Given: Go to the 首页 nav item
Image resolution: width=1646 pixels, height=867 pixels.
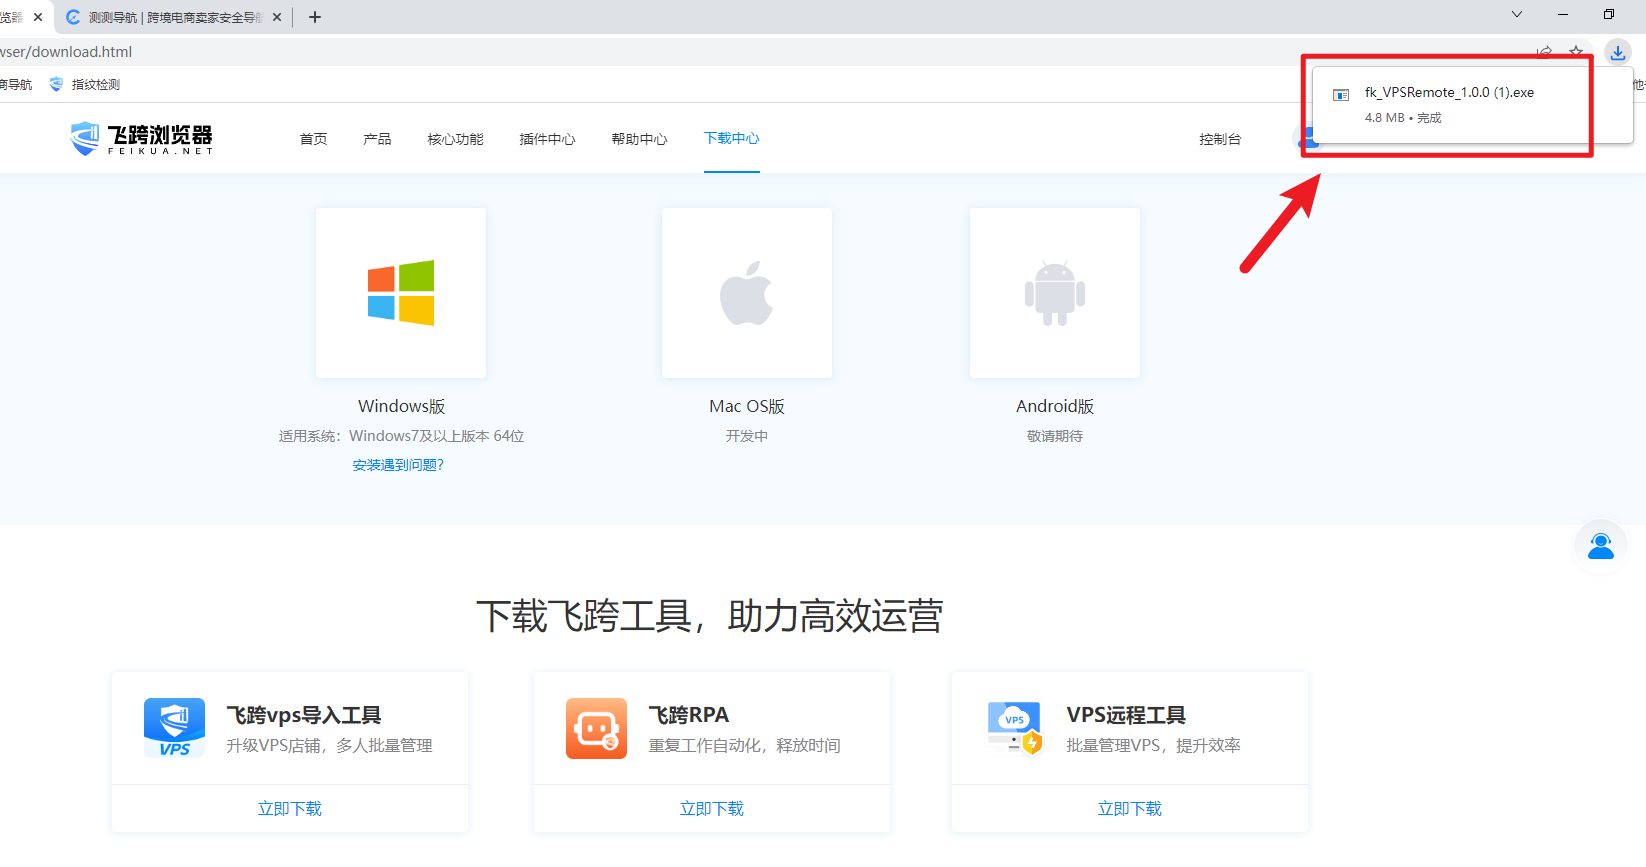Looking at the screenshot, I should [313, 139].
